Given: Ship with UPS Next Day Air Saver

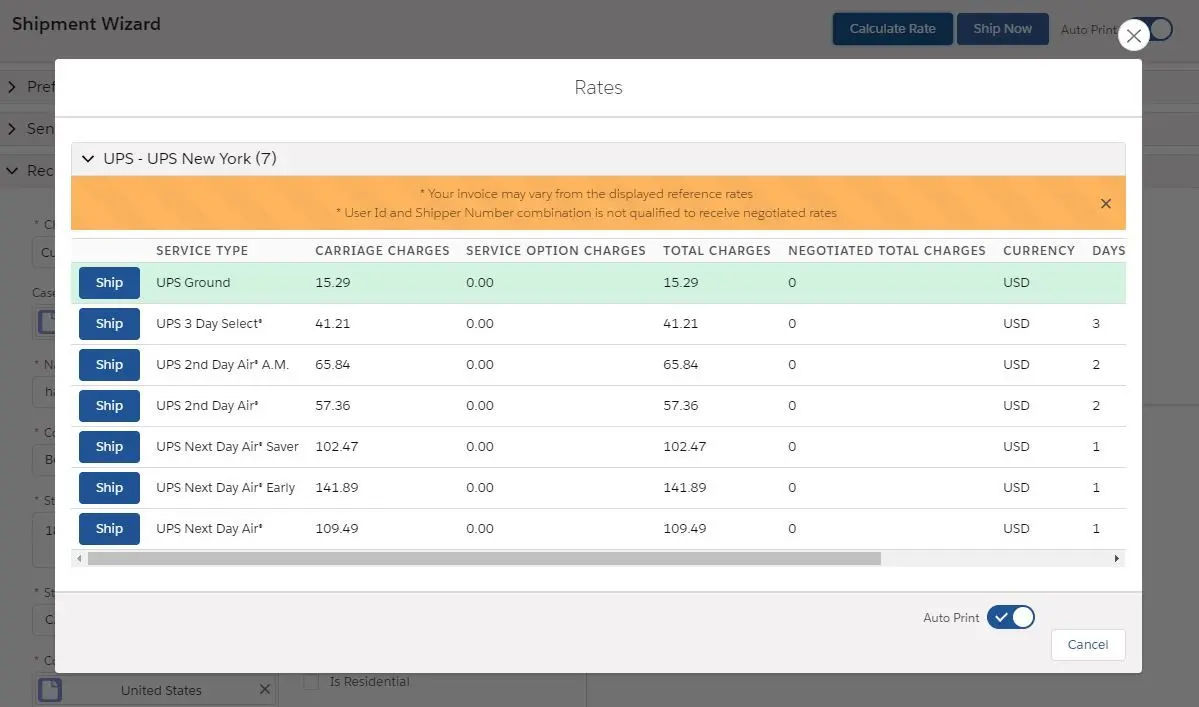Looking at the screenshot, I should [x=109, y=446].
